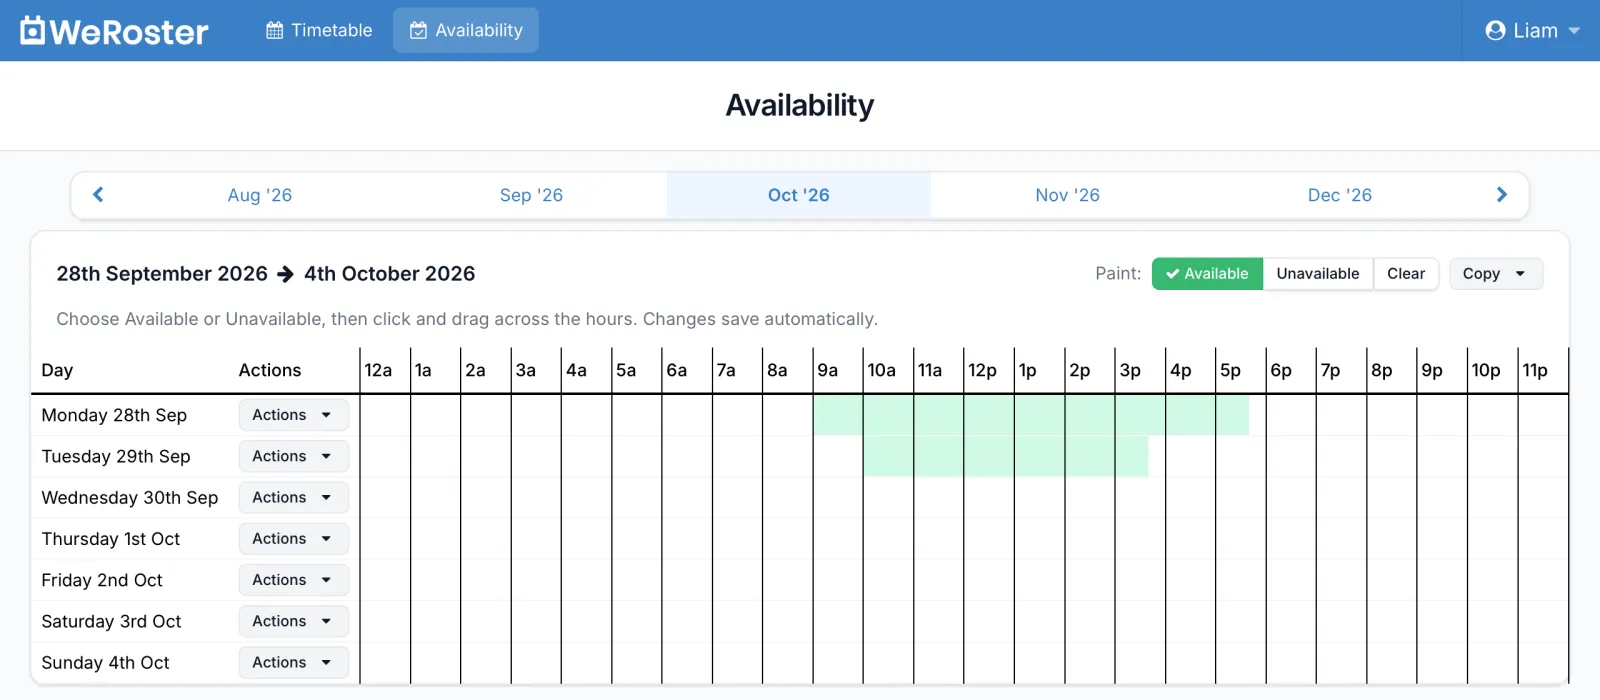Open Actions for Saturday 3rd Oct
1600x700 pixels.
(x=293, y=621)
